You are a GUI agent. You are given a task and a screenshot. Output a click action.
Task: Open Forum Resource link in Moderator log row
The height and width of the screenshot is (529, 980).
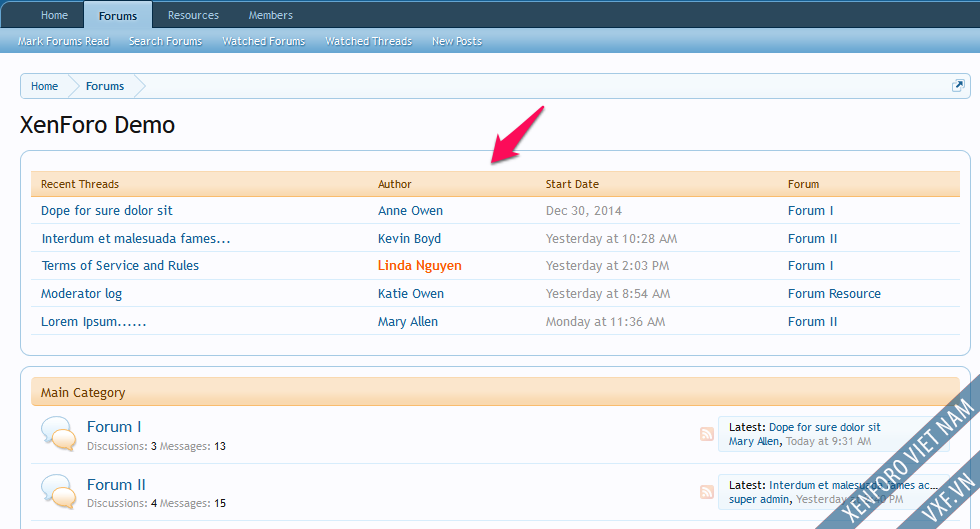point(834,294)
